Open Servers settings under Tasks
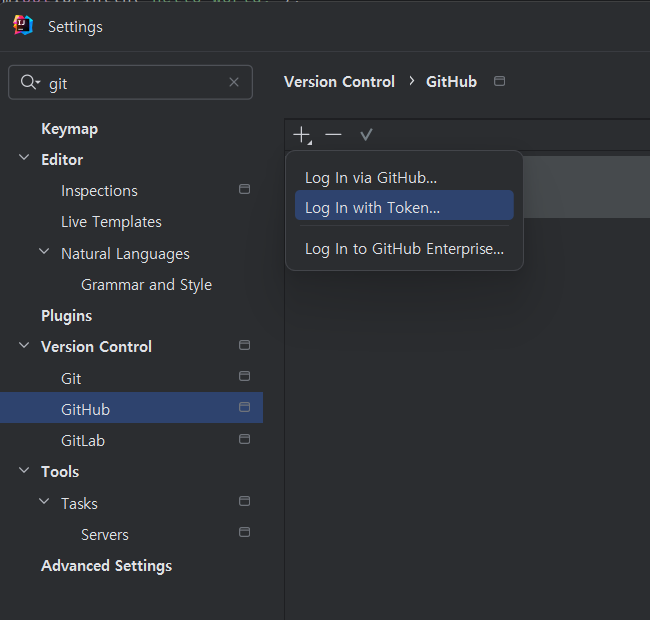The height and width of the screenshot is (620, 650). click(x=105, y=535)
